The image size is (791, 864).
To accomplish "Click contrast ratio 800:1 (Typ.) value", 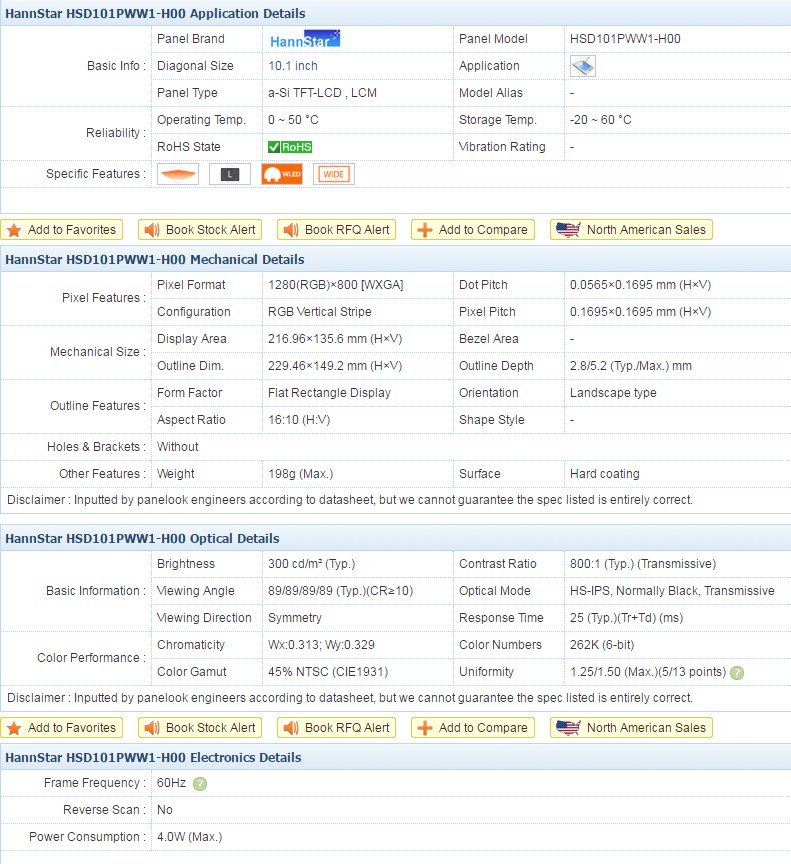I will coord(643,564).
